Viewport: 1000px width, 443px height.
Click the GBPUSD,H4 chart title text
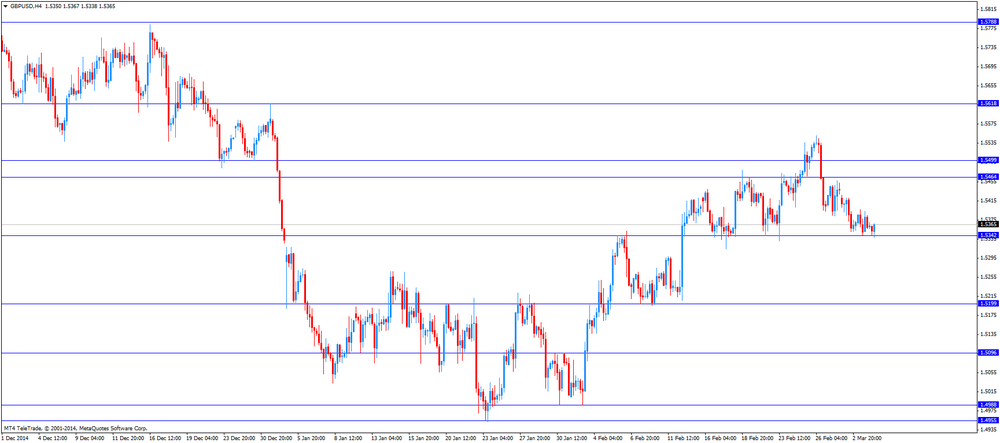pos(26,5)
